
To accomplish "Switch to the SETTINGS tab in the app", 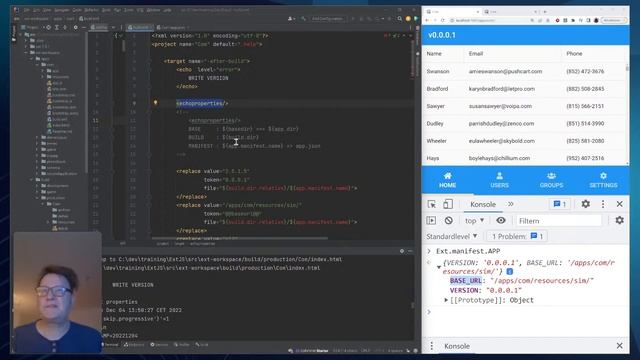I will [x=603, y=180].
